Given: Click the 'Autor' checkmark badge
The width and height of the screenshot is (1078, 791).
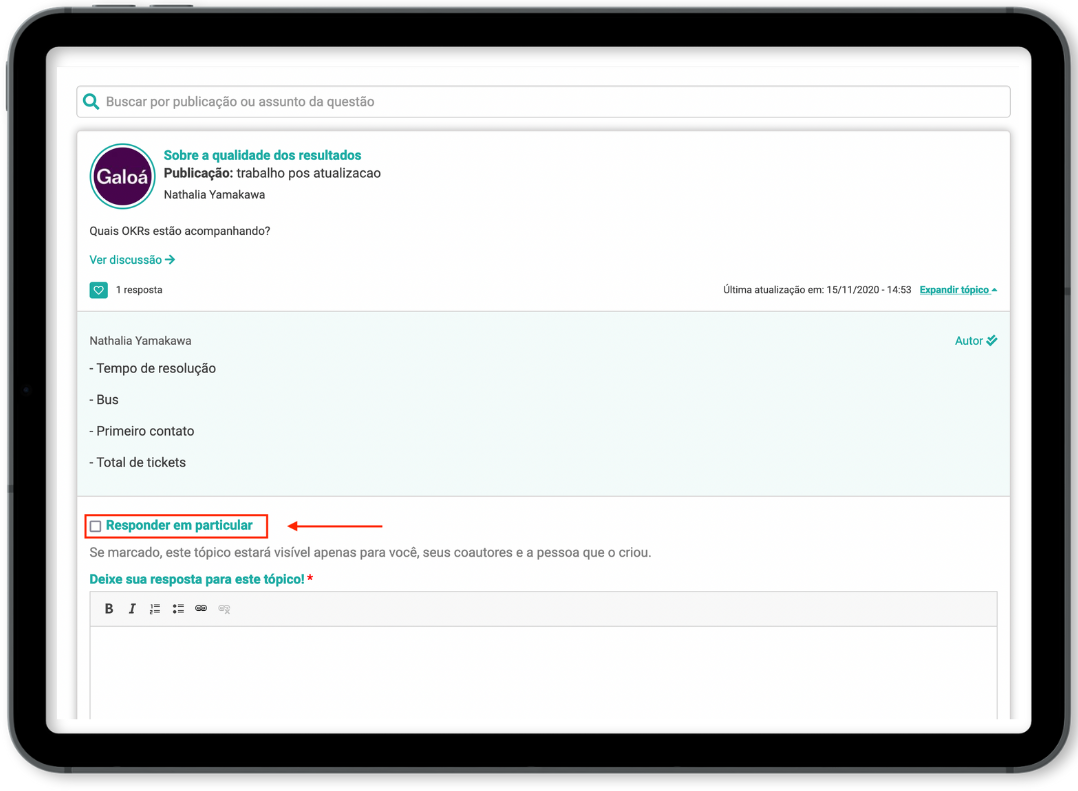Looking at the screenshot, I should click(976, 341).
